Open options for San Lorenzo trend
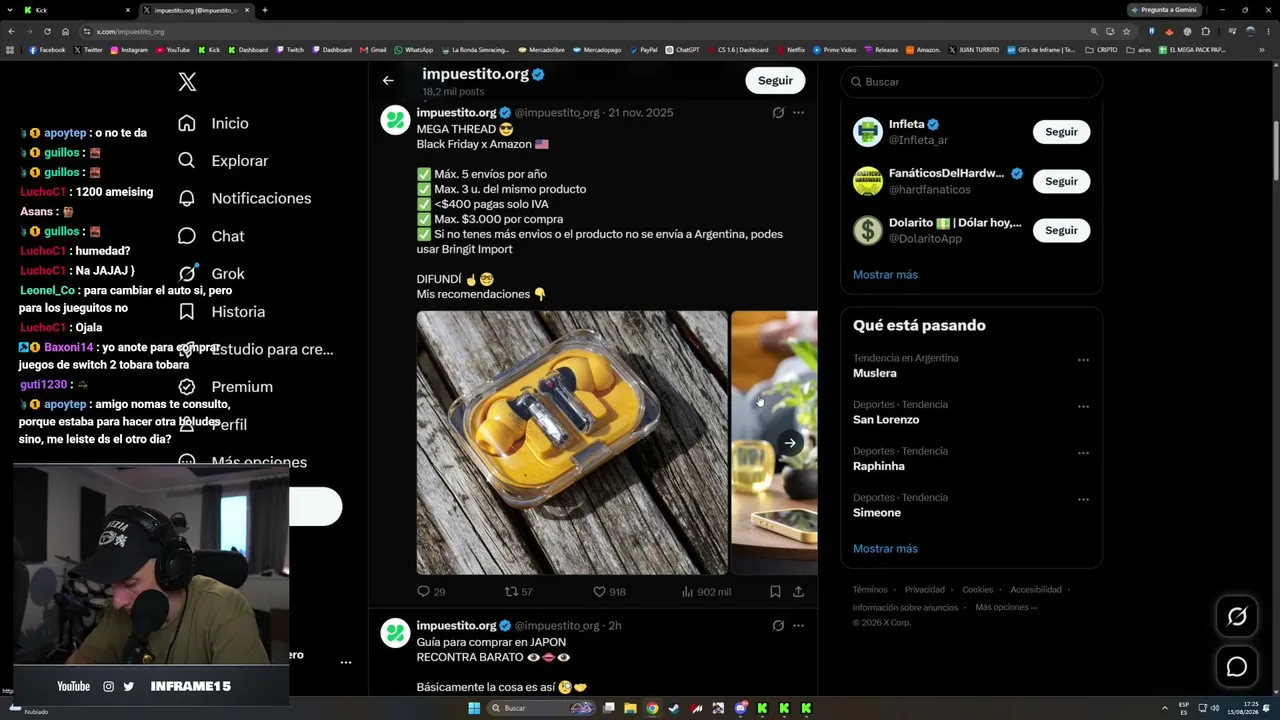1280x720 pixels. coord(1083,407)
